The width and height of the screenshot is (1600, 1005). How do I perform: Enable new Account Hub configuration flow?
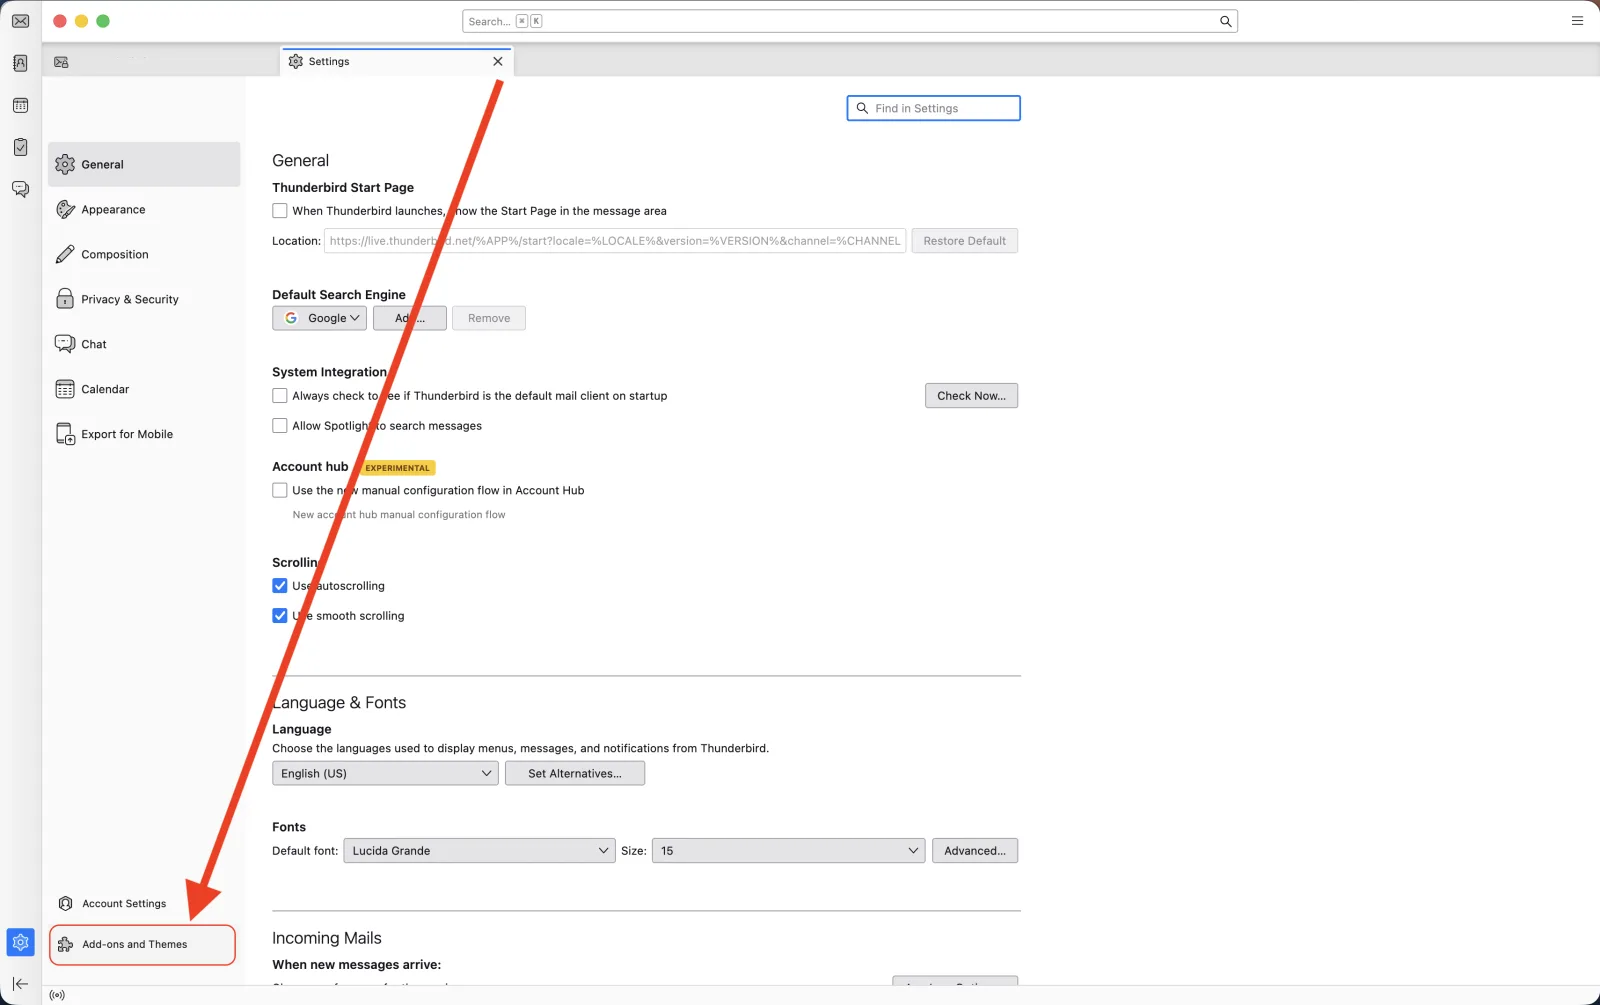tap(280, 490)
